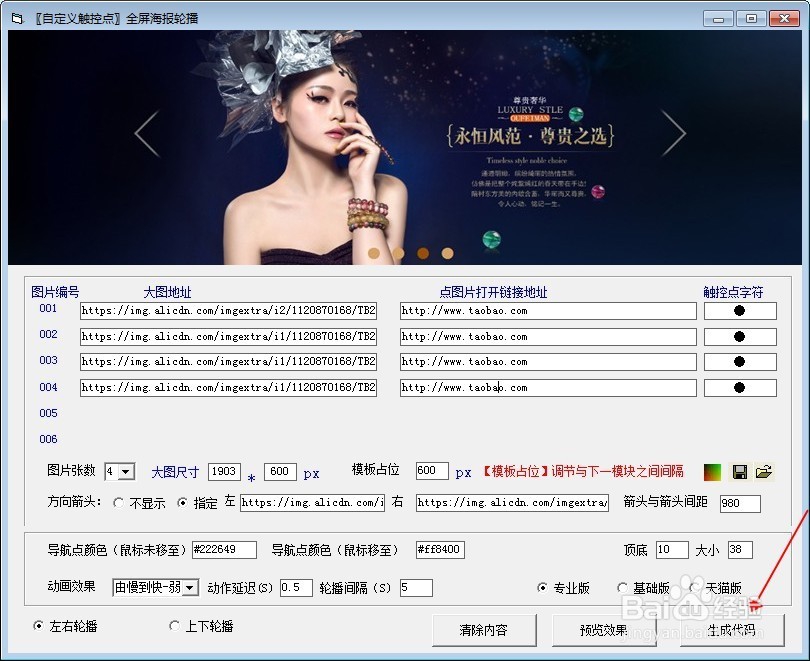The height and width of the screenshot is (661, 810).
Task: Click the second carousel navigation dot
Action: 398,253
